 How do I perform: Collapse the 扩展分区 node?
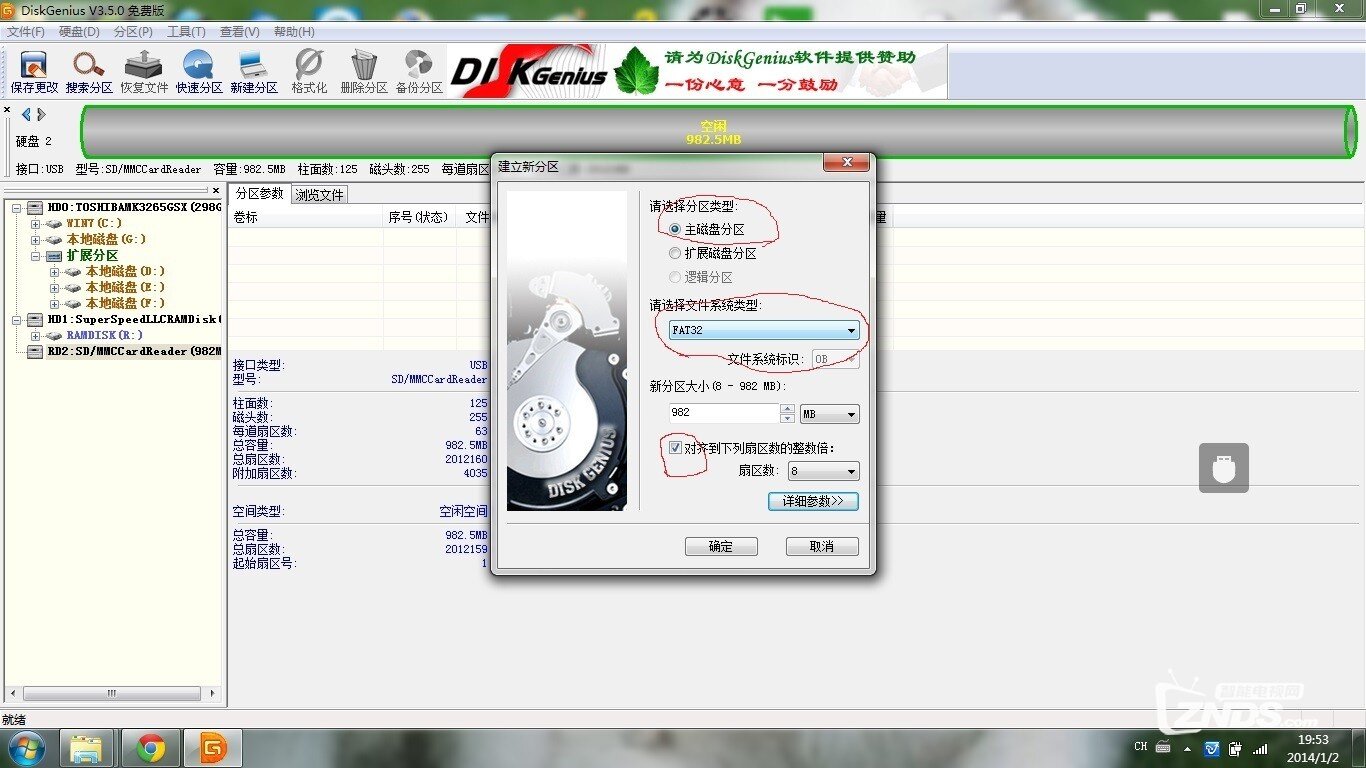pyautogui.click(x=36, y=256)
